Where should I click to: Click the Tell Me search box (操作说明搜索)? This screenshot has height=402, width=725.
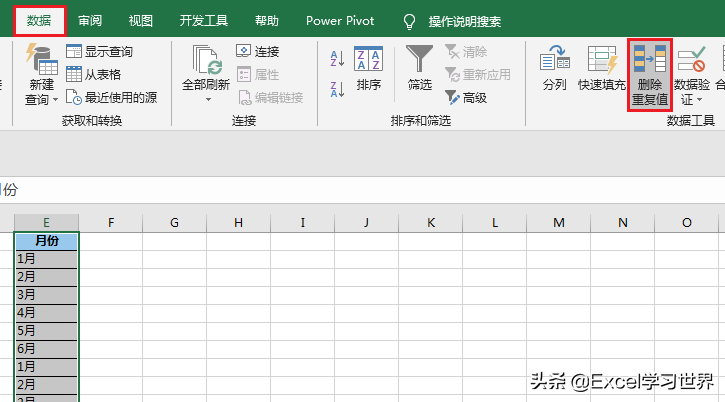click(465, 21)
